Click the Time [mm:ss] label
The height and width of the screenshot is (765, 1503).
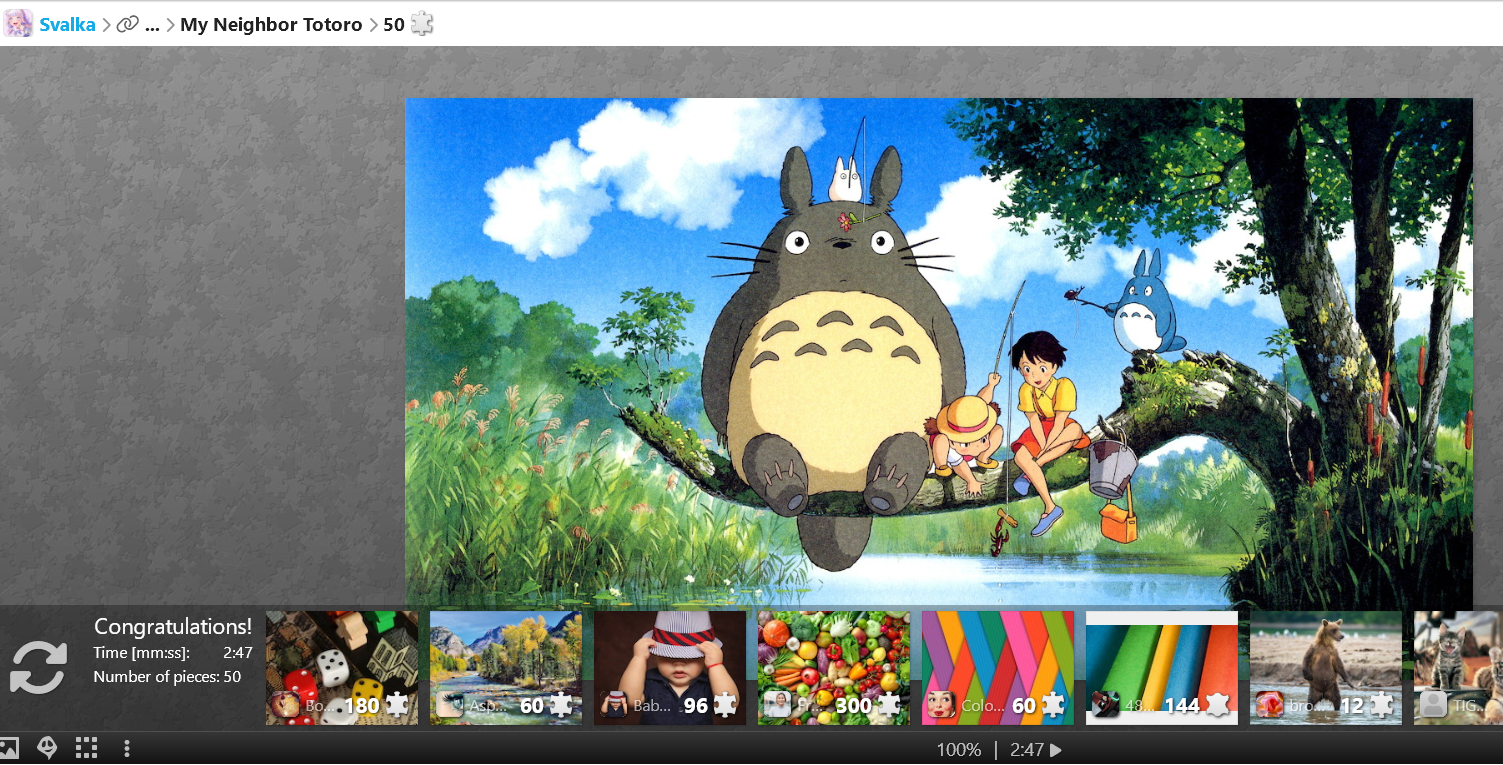click(x=142, y=653)
